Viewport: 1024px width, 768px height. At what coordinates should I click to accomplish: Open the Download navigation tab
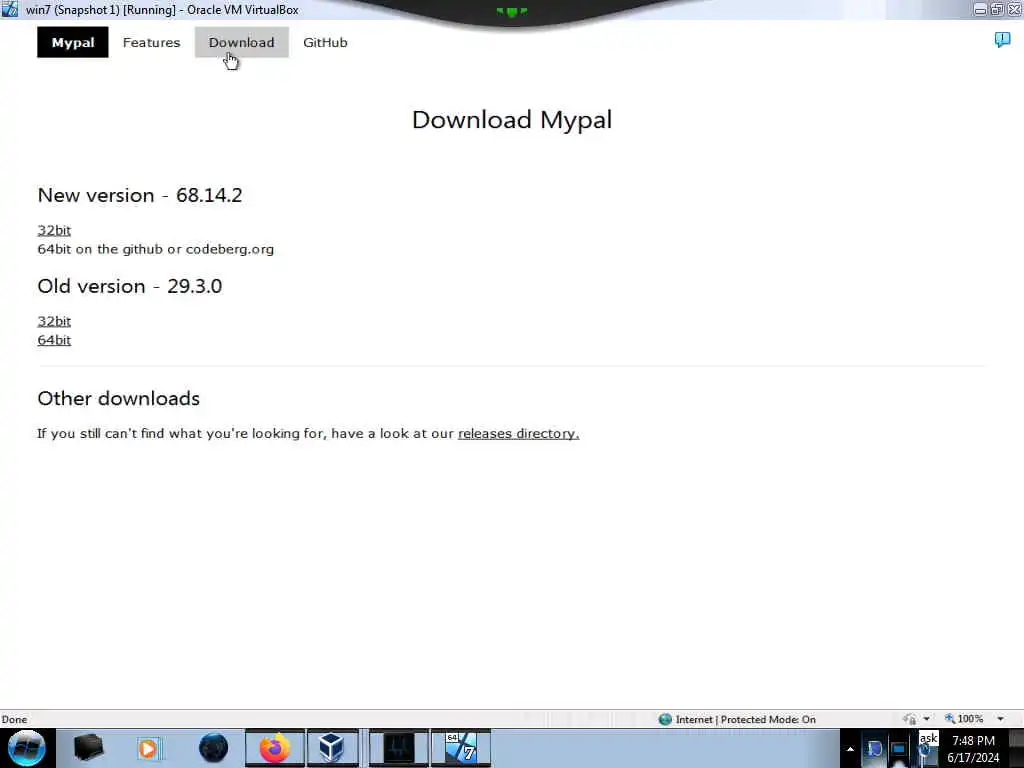tap(241, 42)
